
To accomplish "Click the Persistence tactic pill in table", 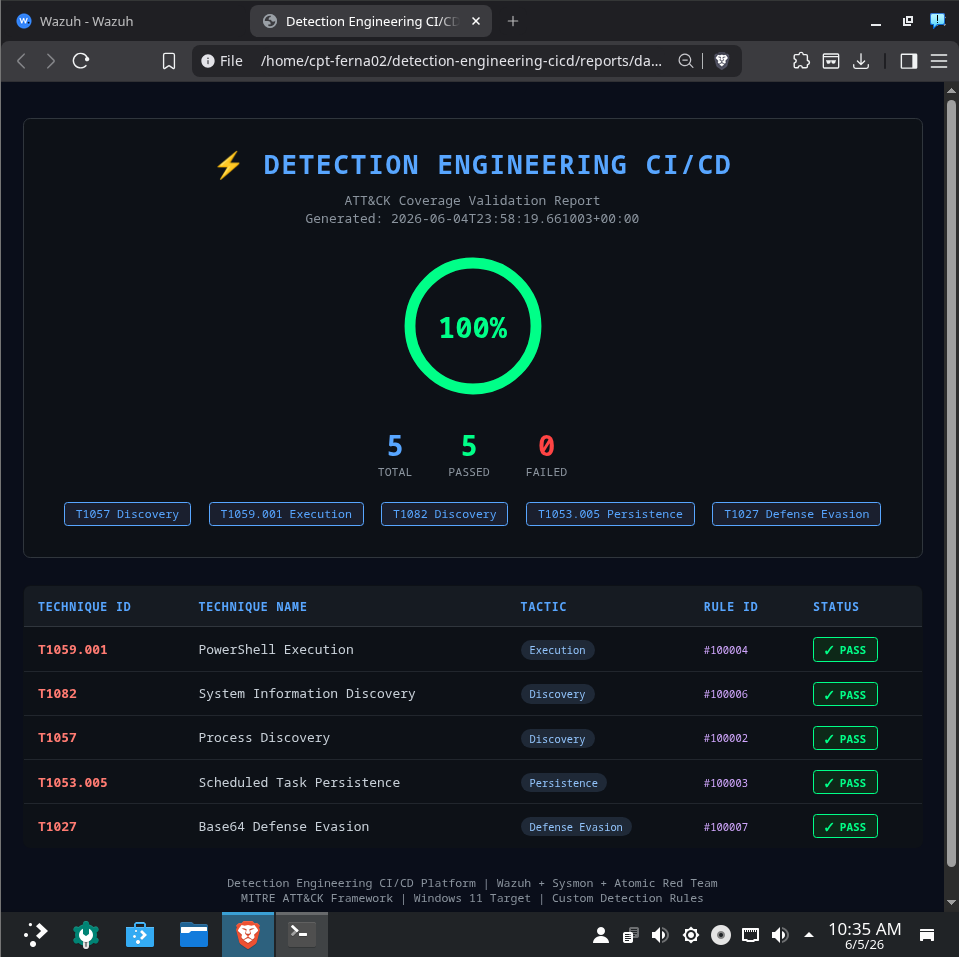I will 563,783.
